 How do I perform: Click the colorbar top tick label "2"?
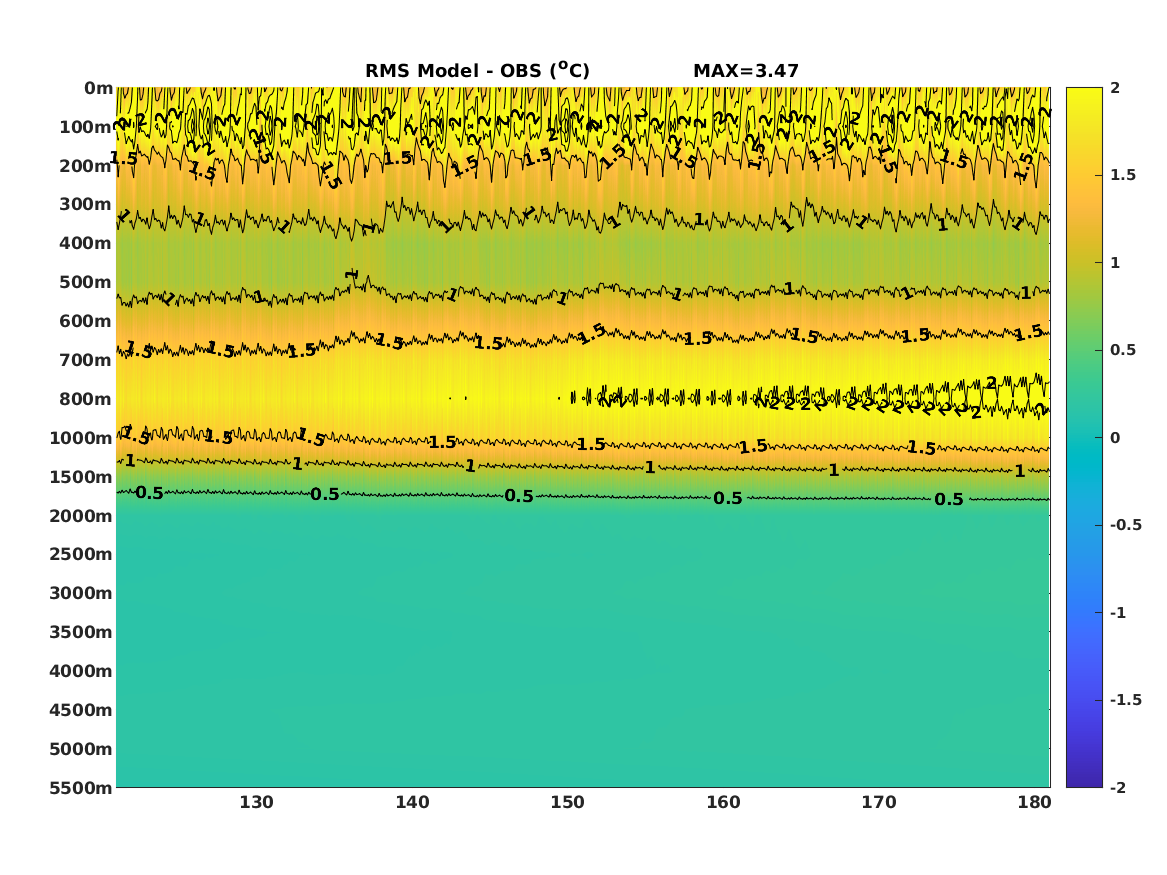point(1114,88)
